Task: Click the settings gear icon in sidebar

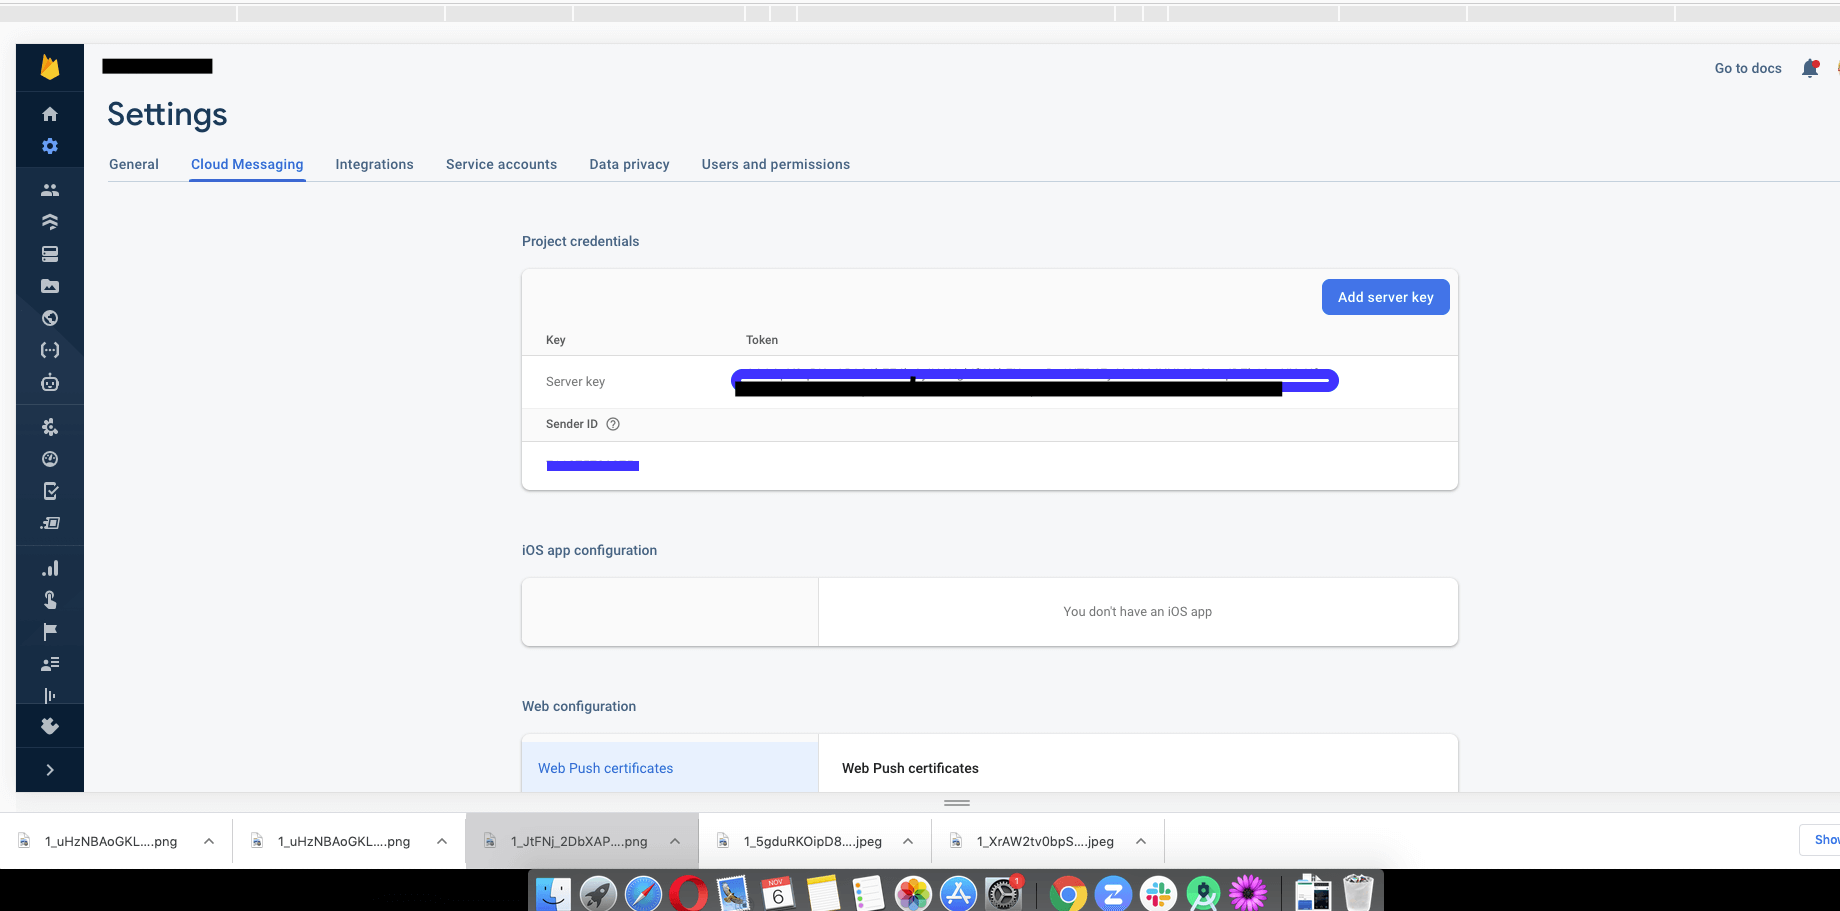Action: pos(50,146)
